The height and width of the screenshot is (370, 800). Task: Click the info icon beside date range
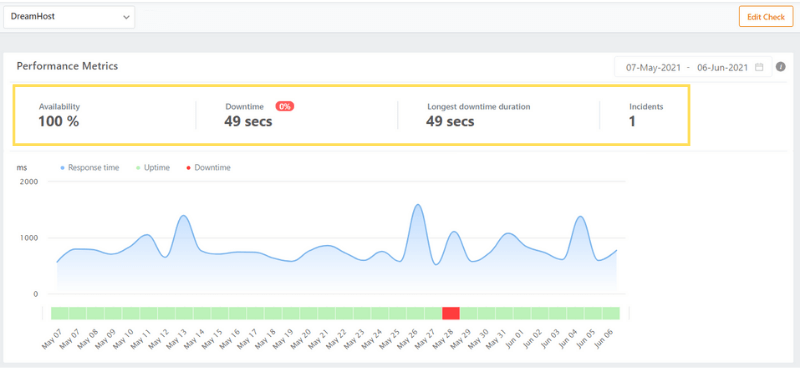pyautogui.click(x=781, y=67)
